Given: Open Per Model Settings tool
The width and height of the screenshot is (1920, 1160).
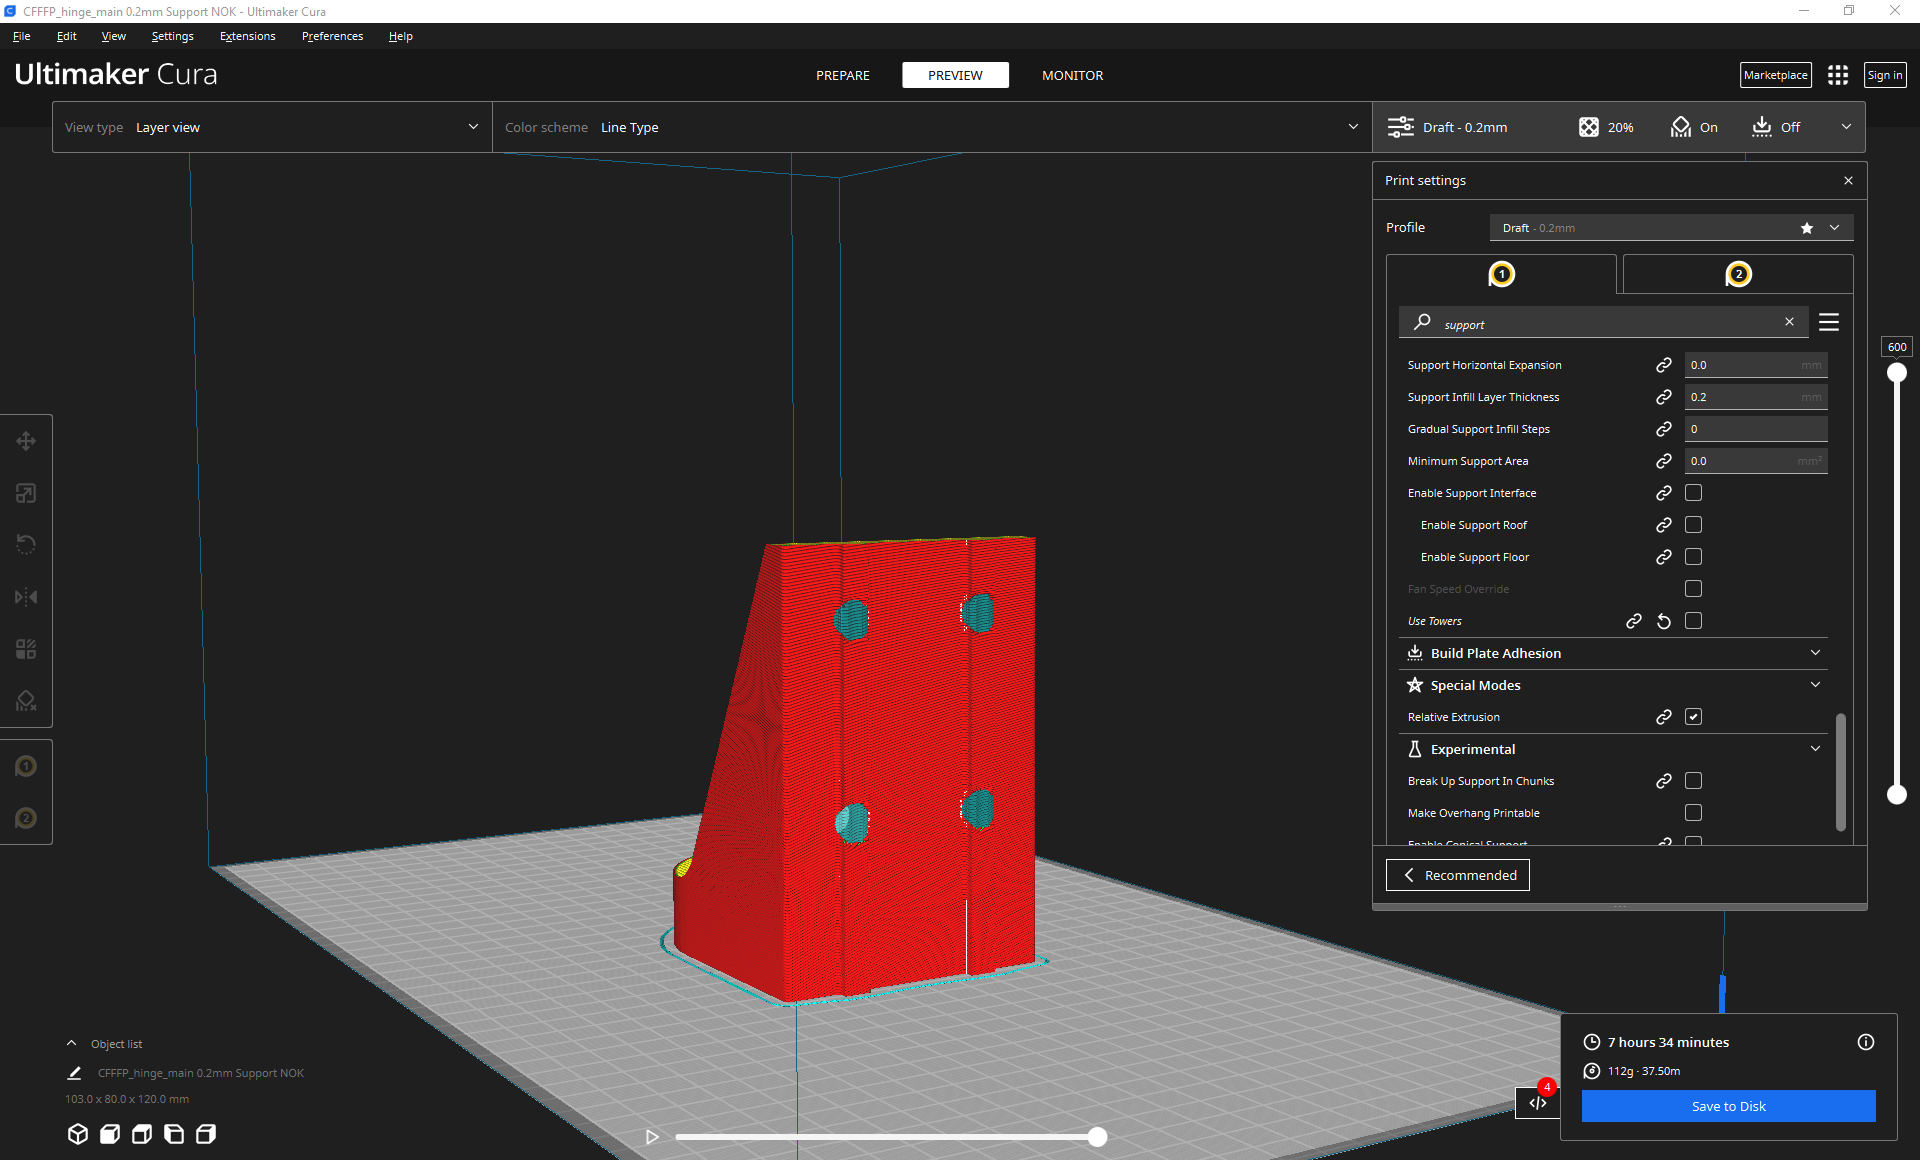Looking at the screenshot, I should click(26, 649).
